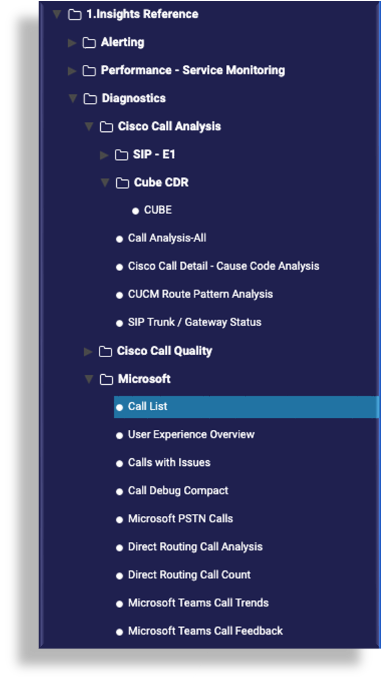Open Microsoft Teams Call Feedback

tap(205, 631)
